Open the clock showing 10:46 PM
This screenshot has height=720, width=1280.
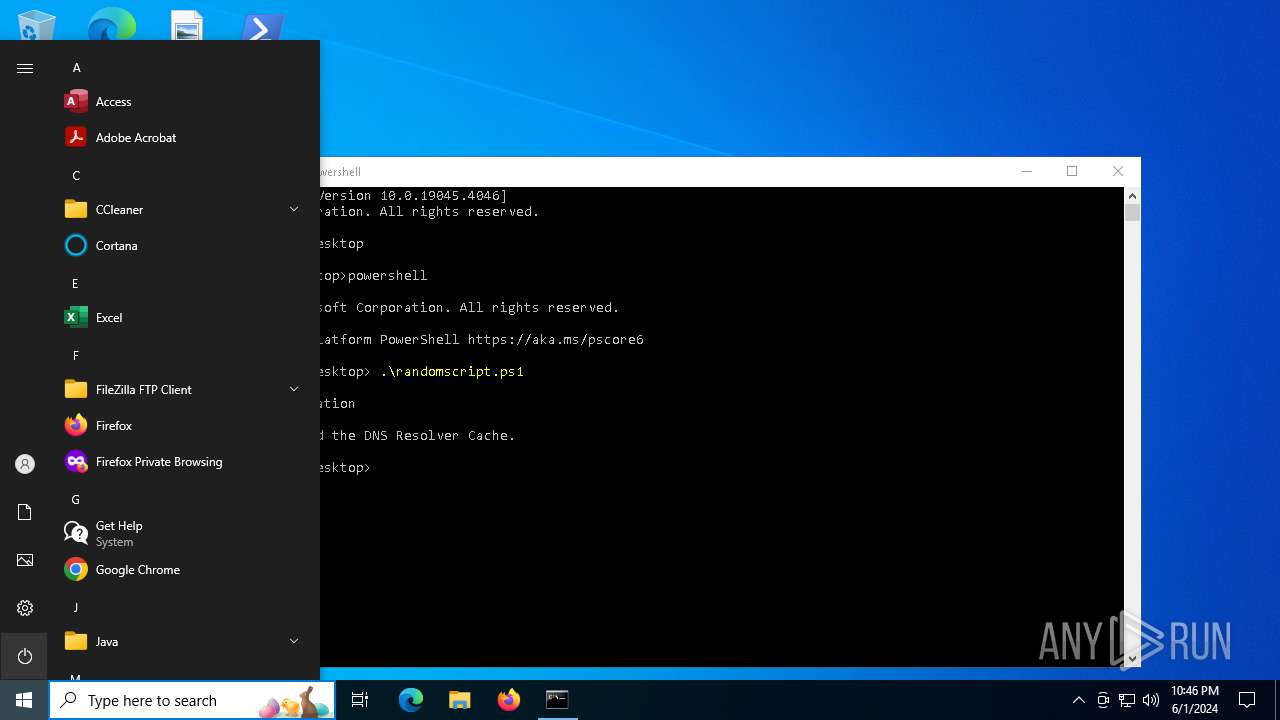pos(1195,700)
